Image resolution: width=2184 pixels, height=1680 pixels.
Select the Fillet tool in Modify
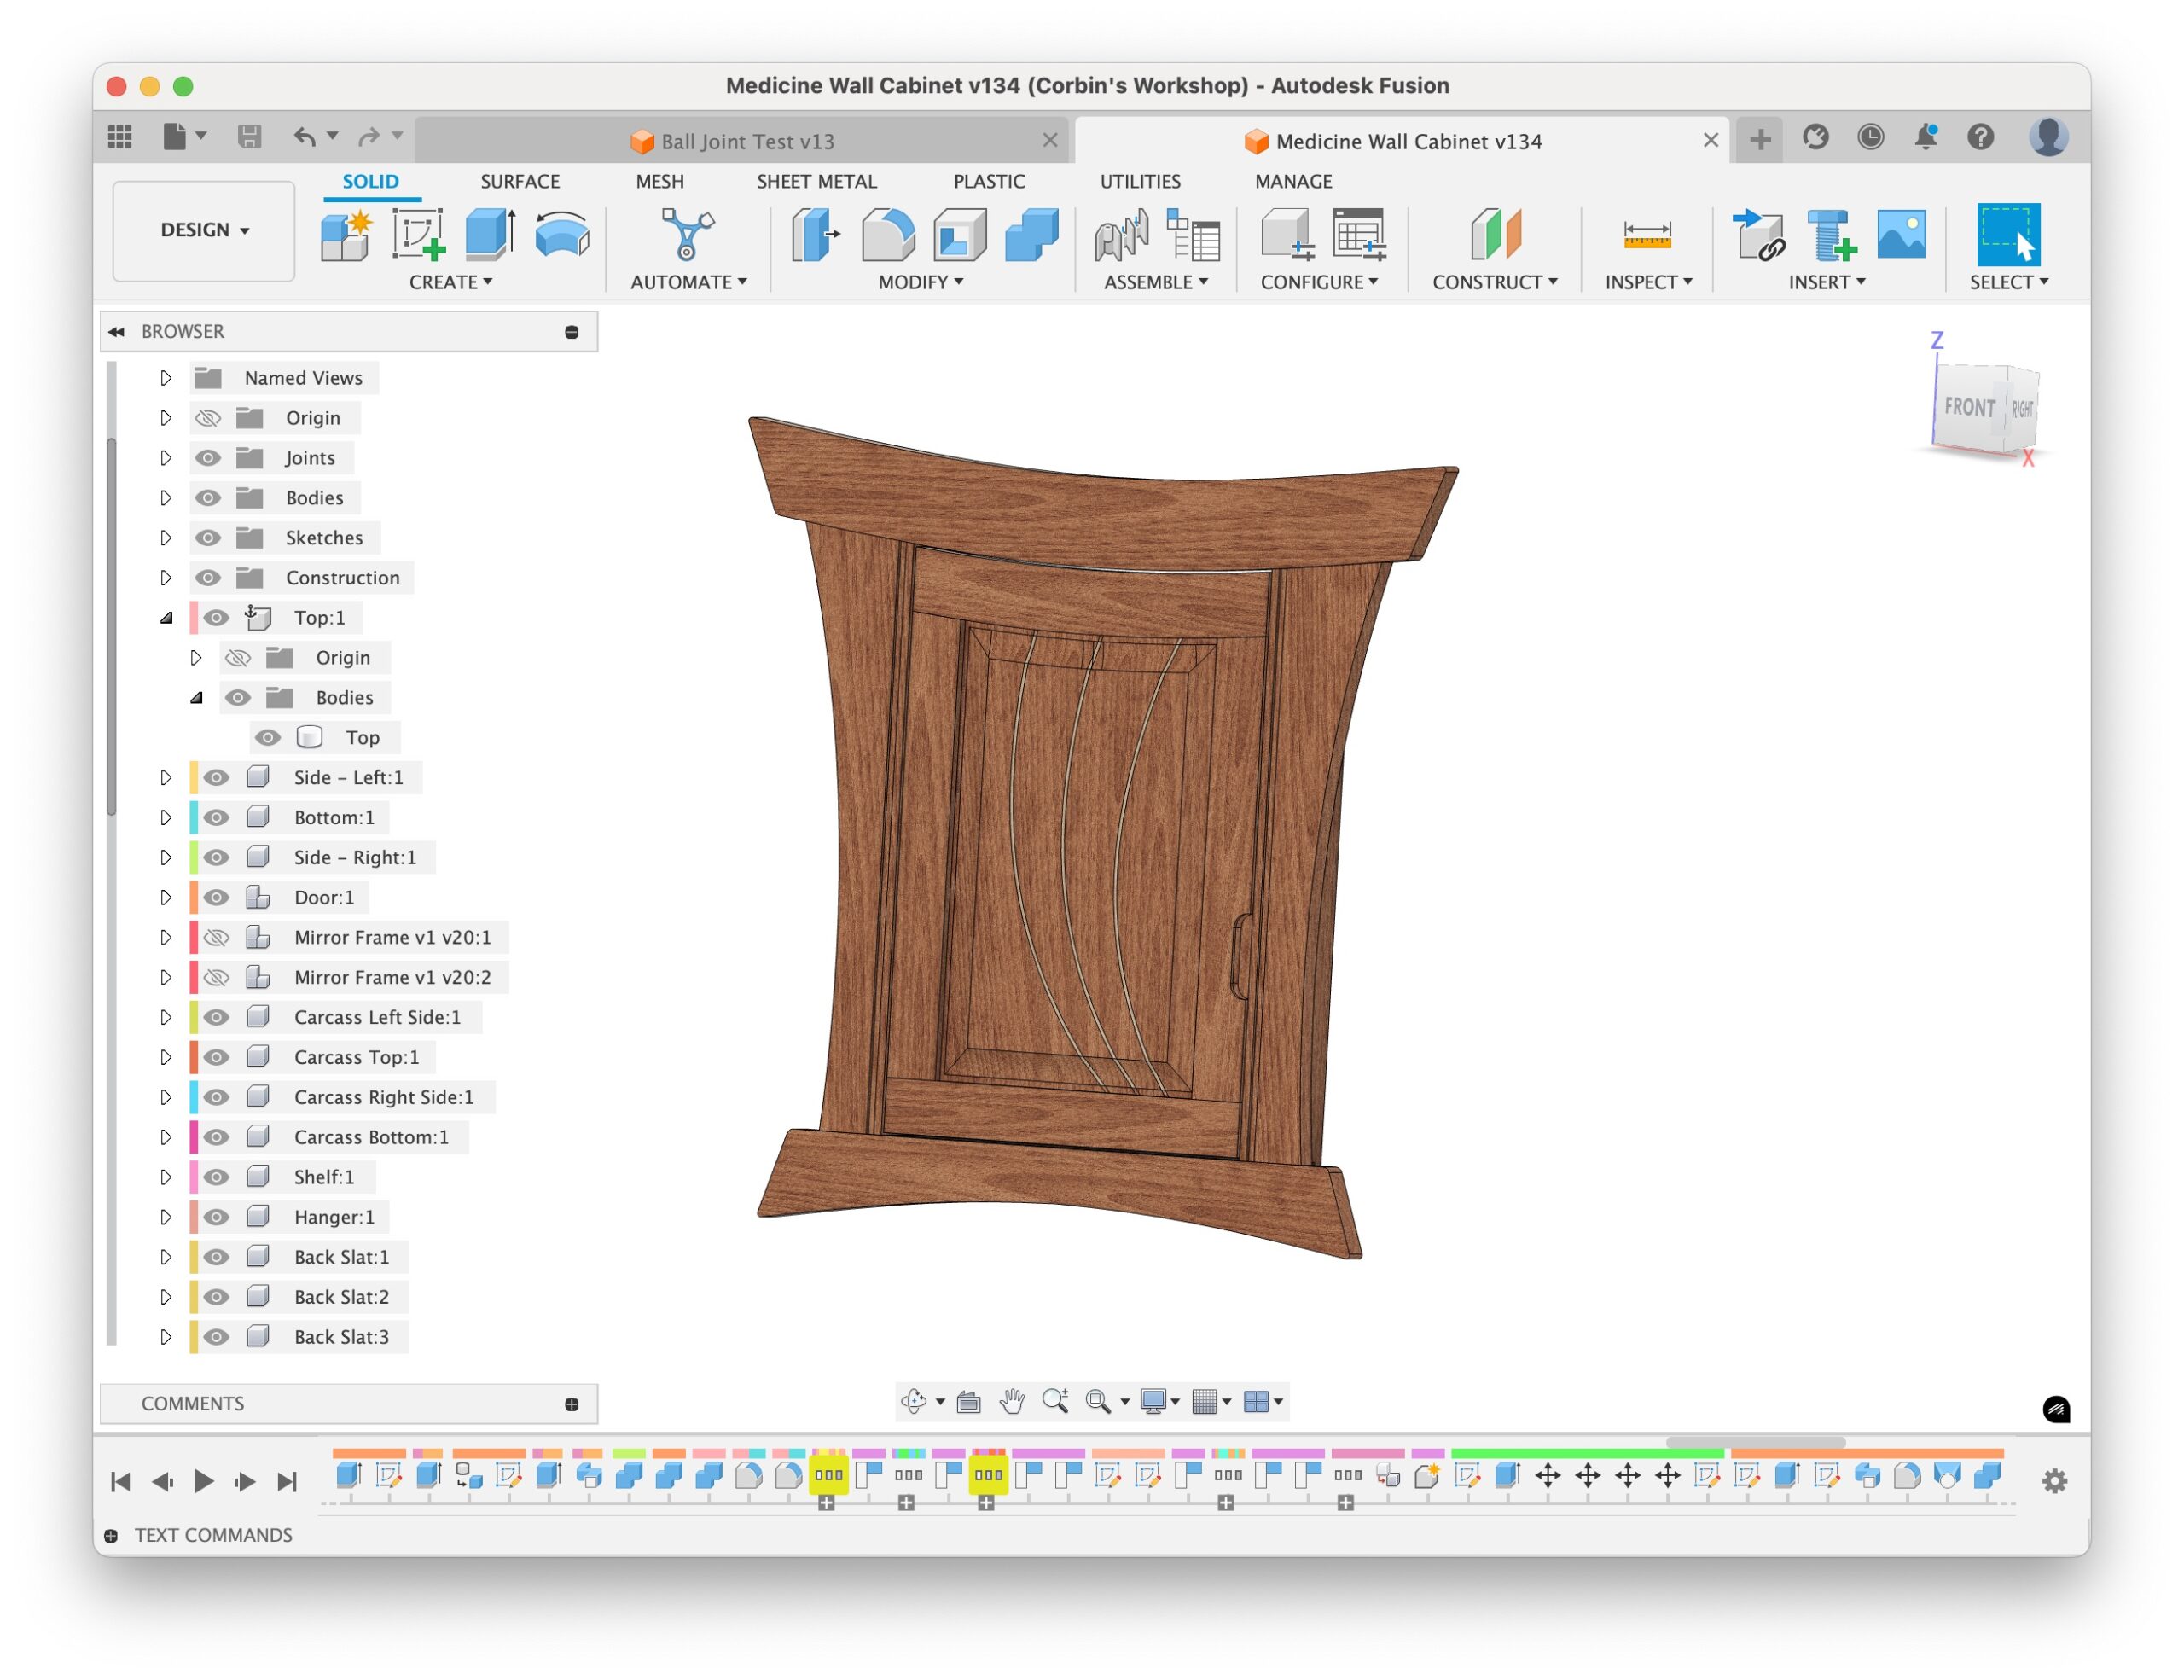tap(887, 234)
